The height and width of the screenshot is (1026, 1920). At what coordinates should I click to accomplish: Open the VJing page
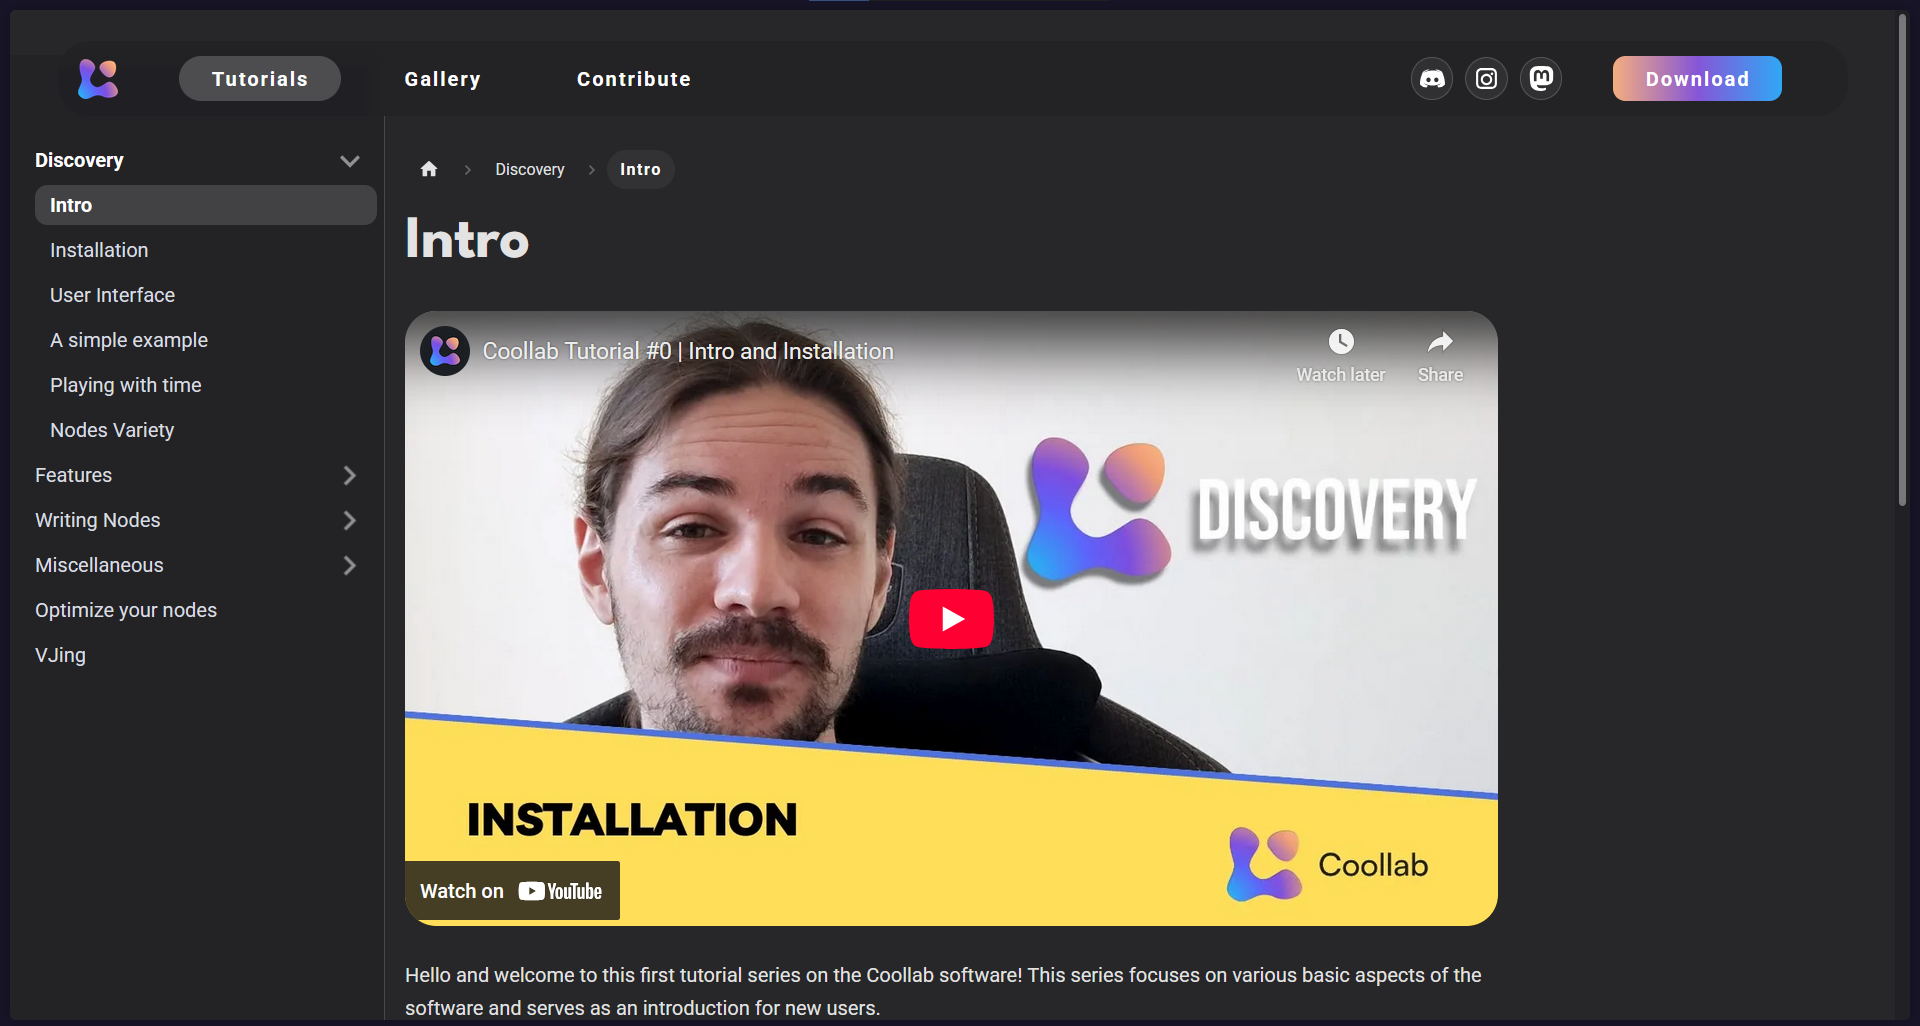point(60,655)
